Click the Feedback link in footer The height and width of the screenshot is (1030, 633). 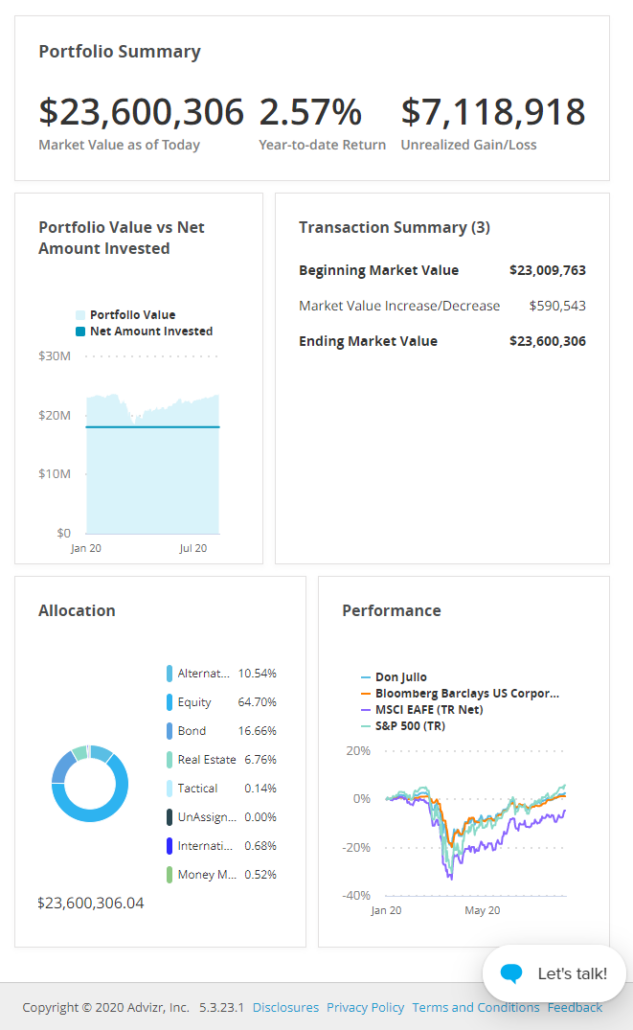575,1007
